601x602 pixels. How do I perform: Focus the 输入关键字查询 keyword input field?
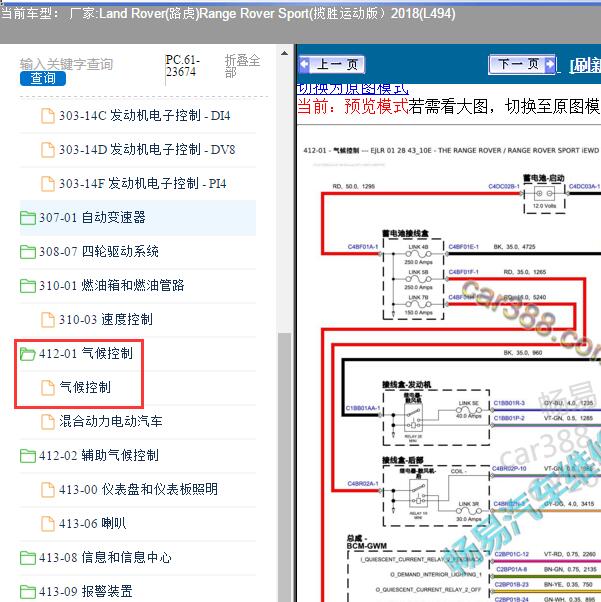(66, 64)
